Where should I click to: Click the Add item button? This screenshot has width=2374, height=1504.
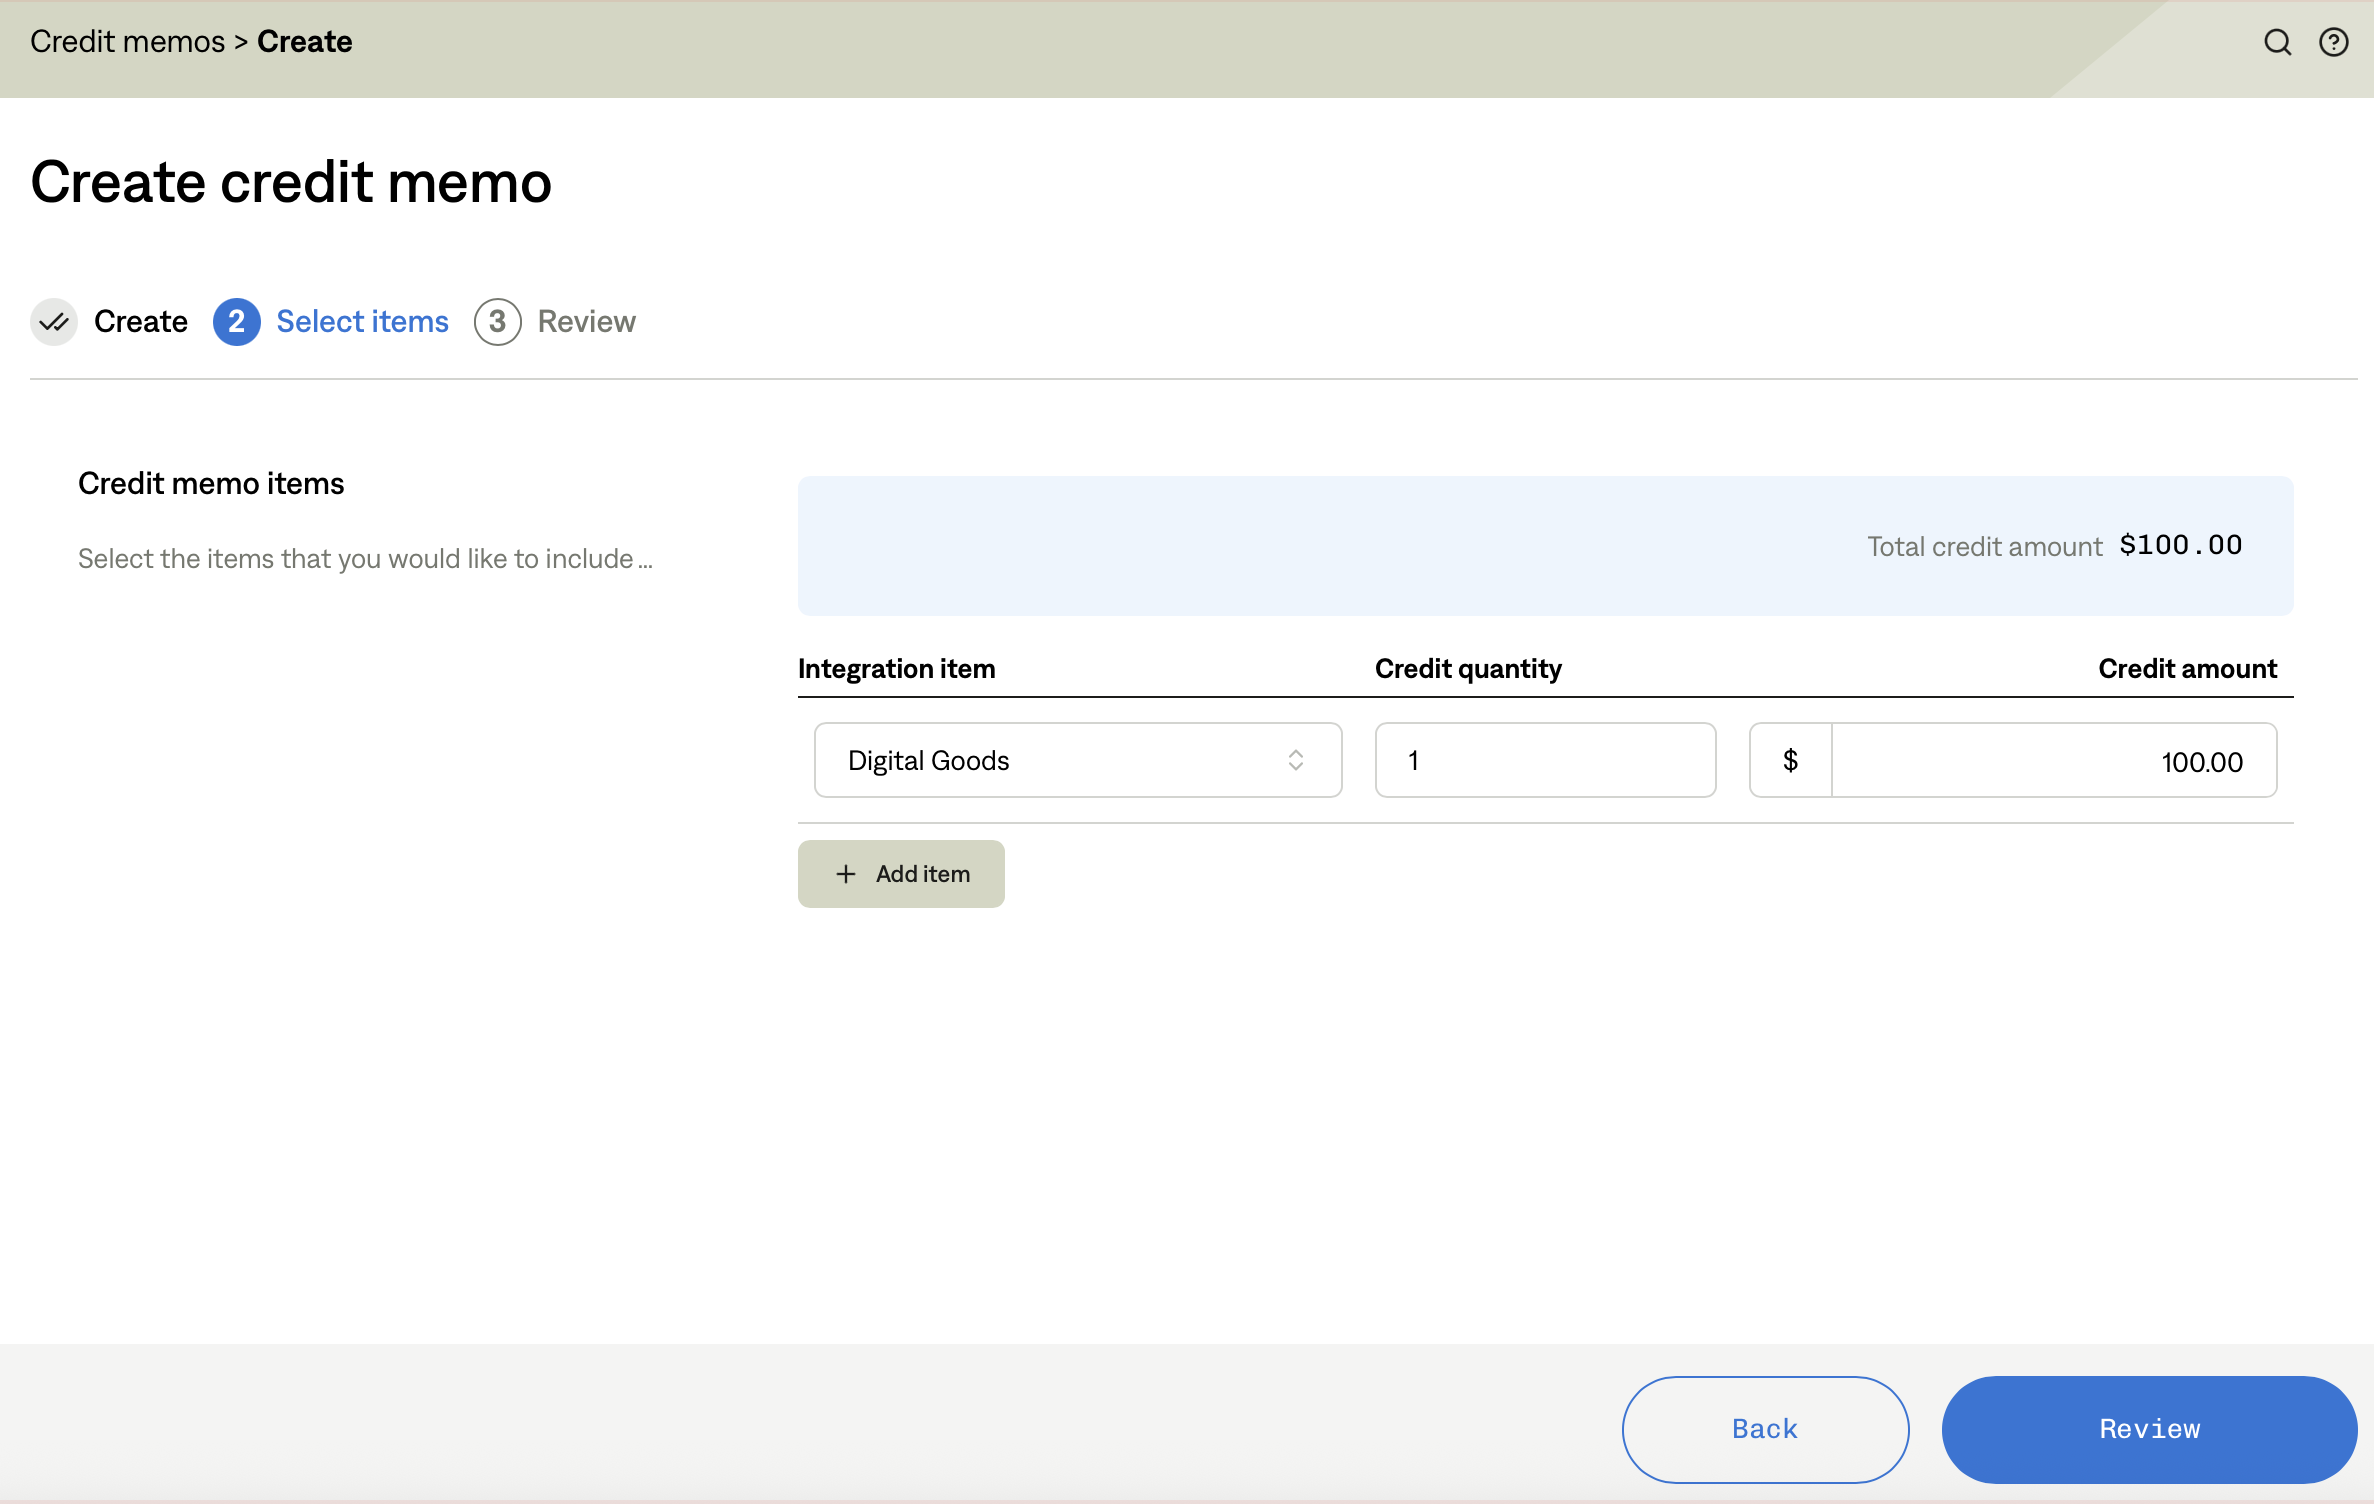click(x=901, y=874)
